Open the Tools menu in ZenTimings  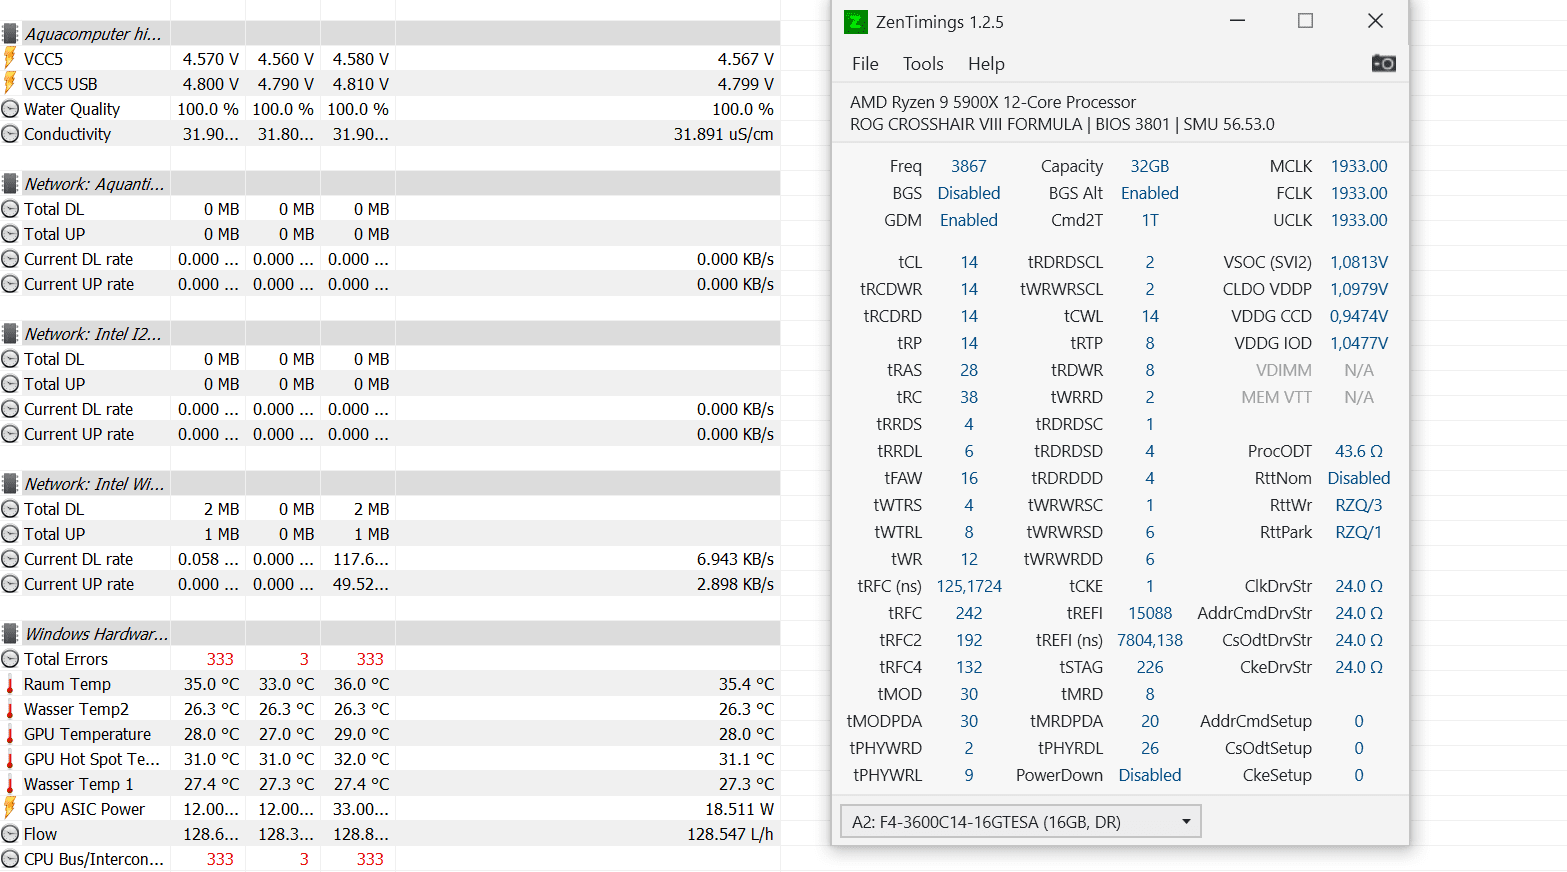(x=923, y=64)
